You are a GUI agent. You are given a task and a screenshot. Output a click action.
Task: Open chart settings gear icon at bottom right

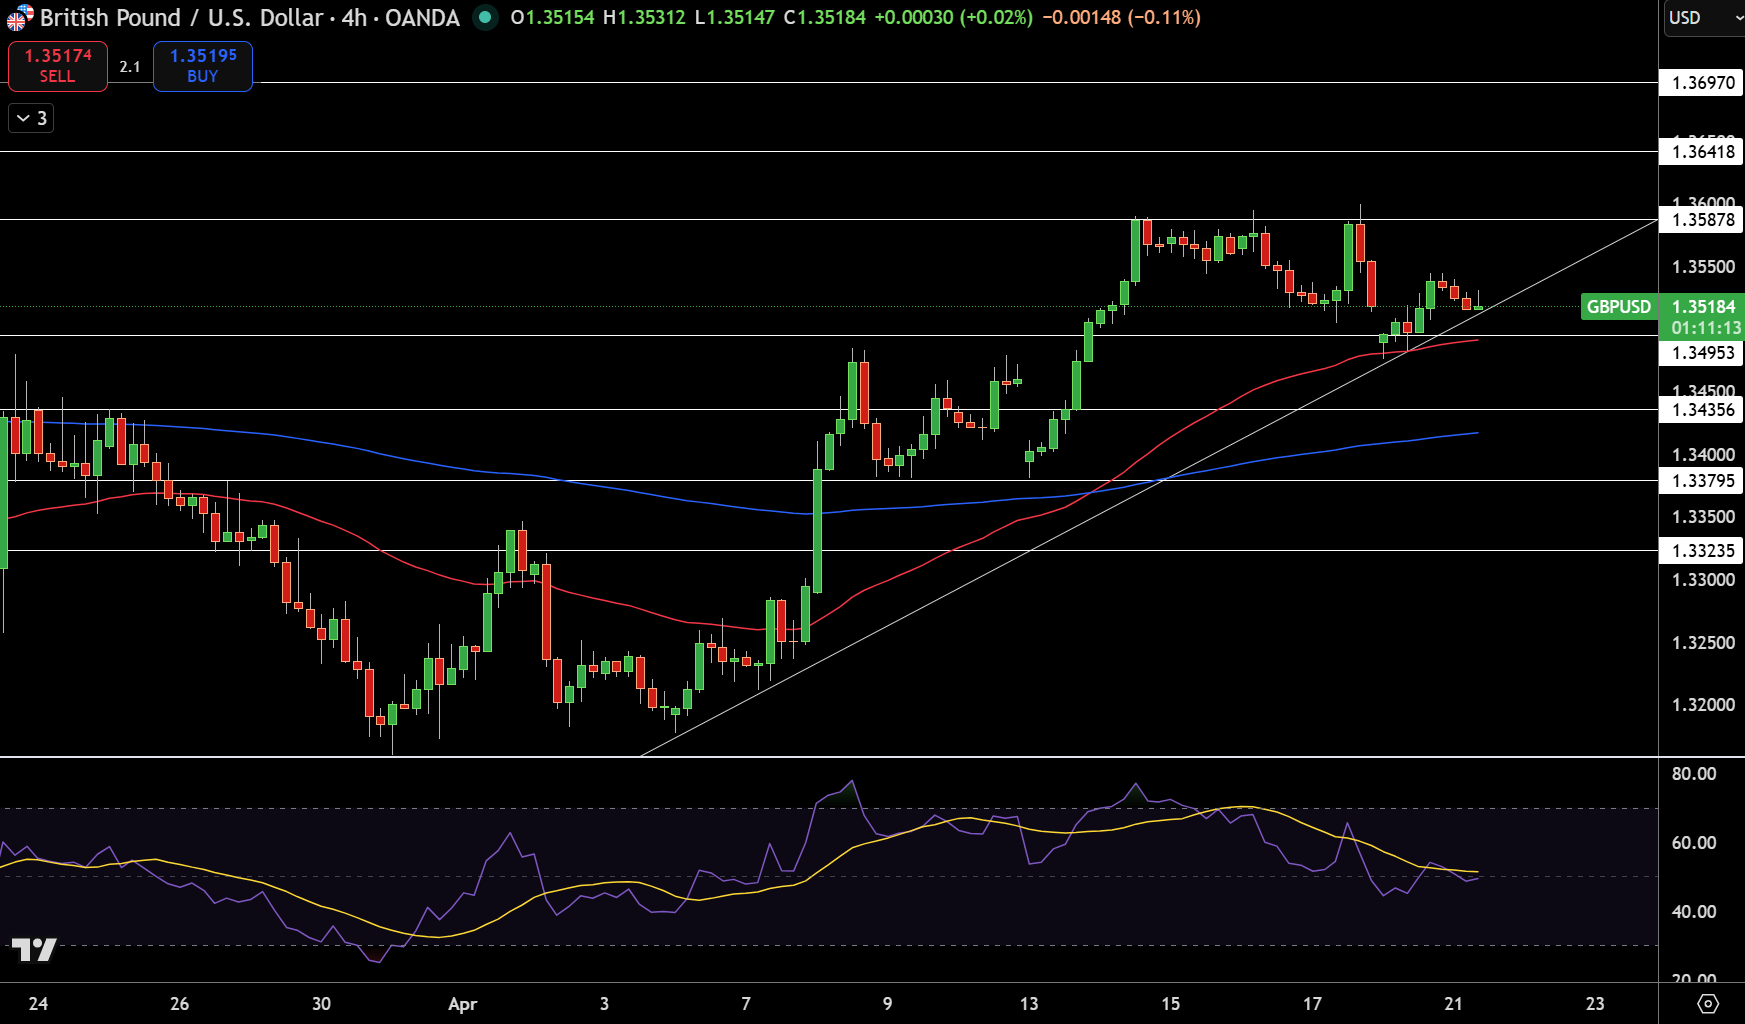point(1708,1003)
